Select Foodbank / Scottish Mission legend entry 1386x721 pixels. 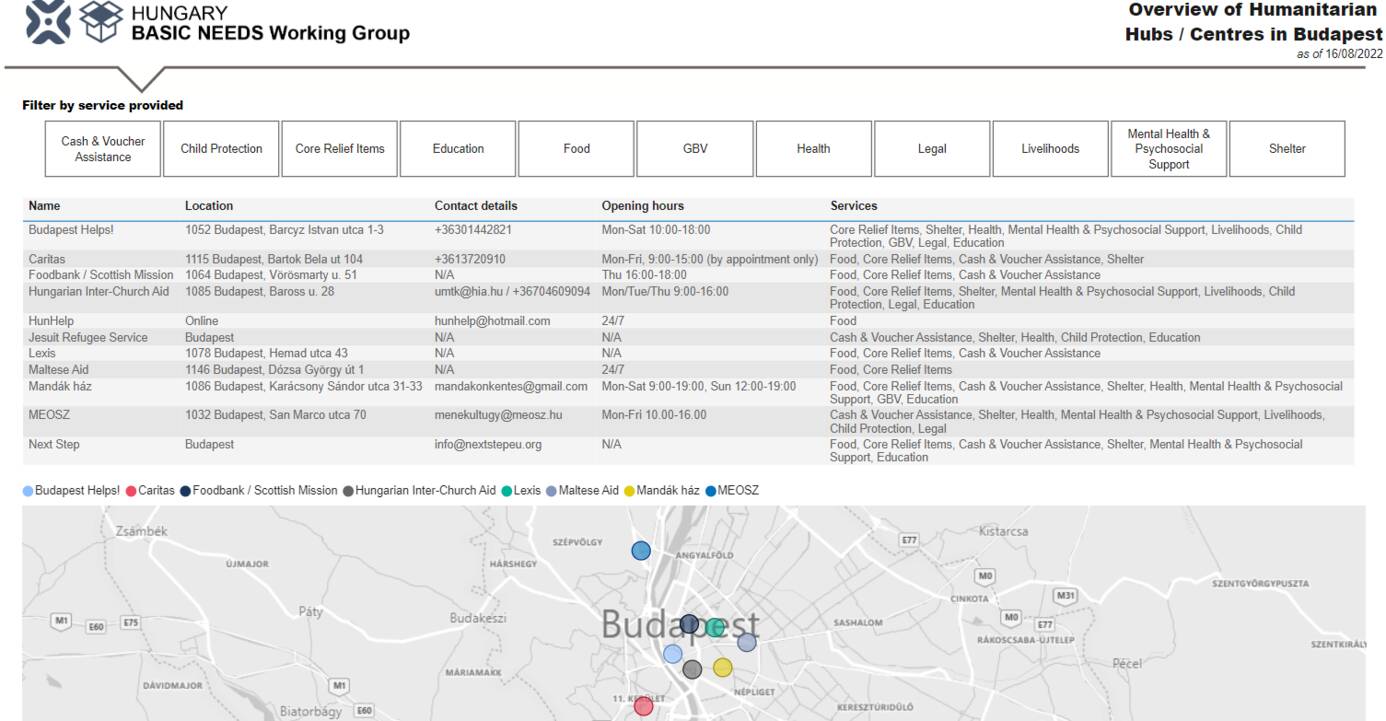pyautogui.click(x=259, y=490)
